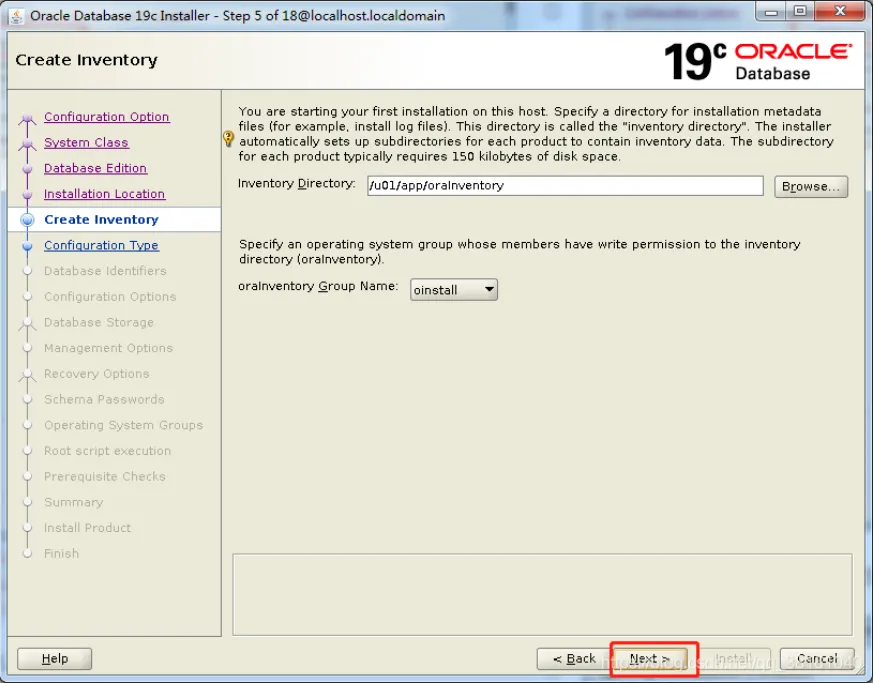
Task: Maximize the installer window
Action: pyautogui.click(x=800, y=12)
